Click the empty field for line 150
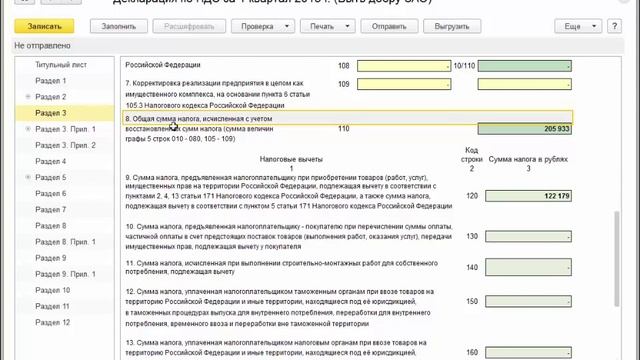 point(528,301)
